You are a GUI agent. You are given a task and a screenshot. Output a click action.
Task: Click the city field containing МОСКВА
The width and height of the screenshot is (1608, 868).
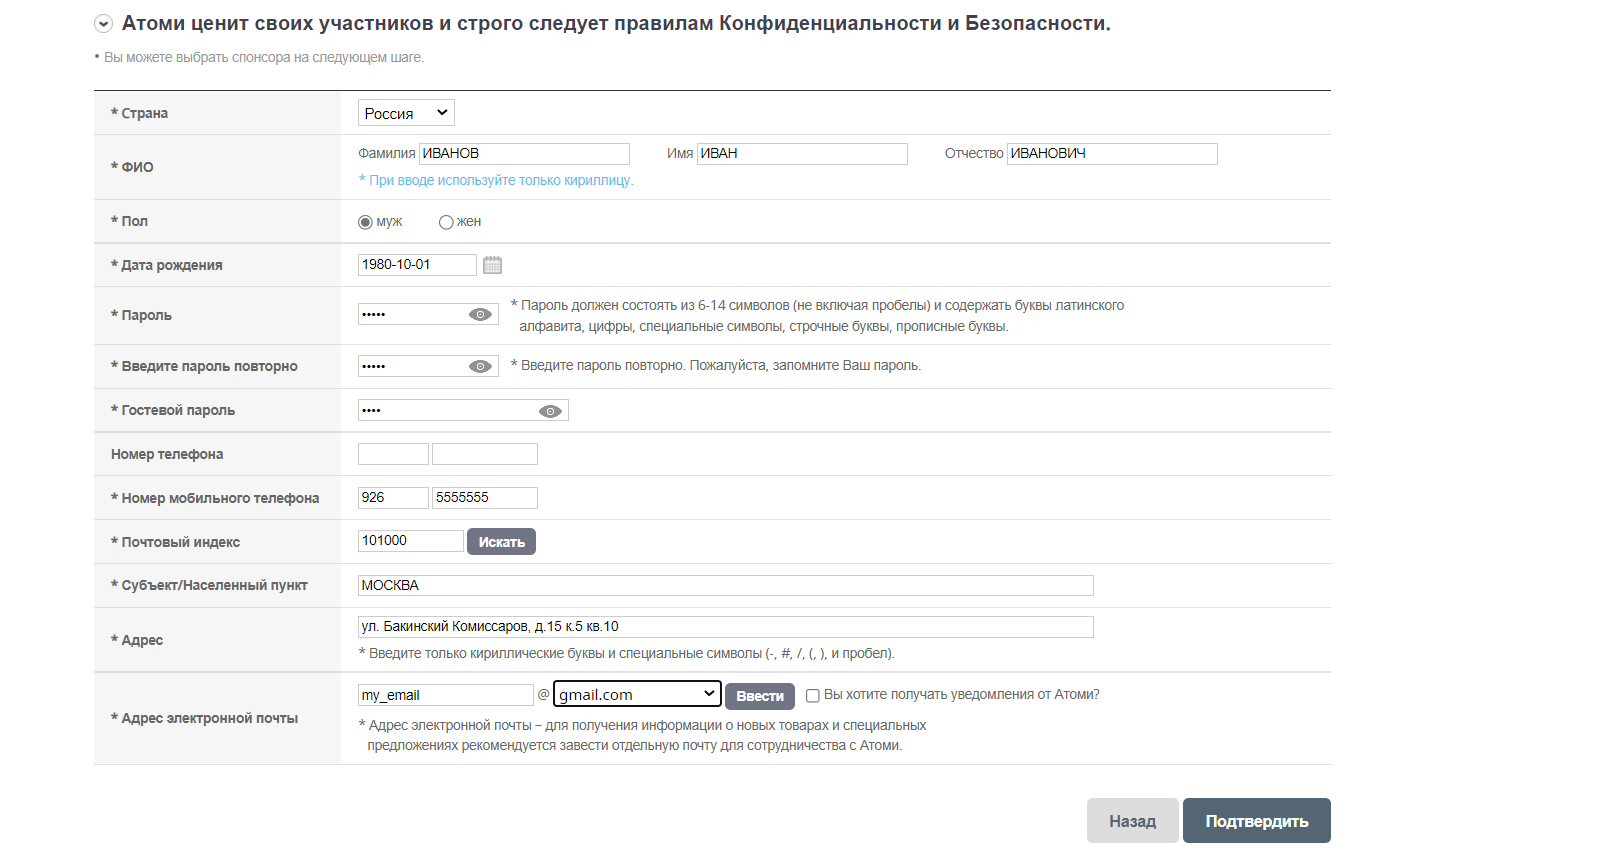pyautogui.click(x=726, y=585)
